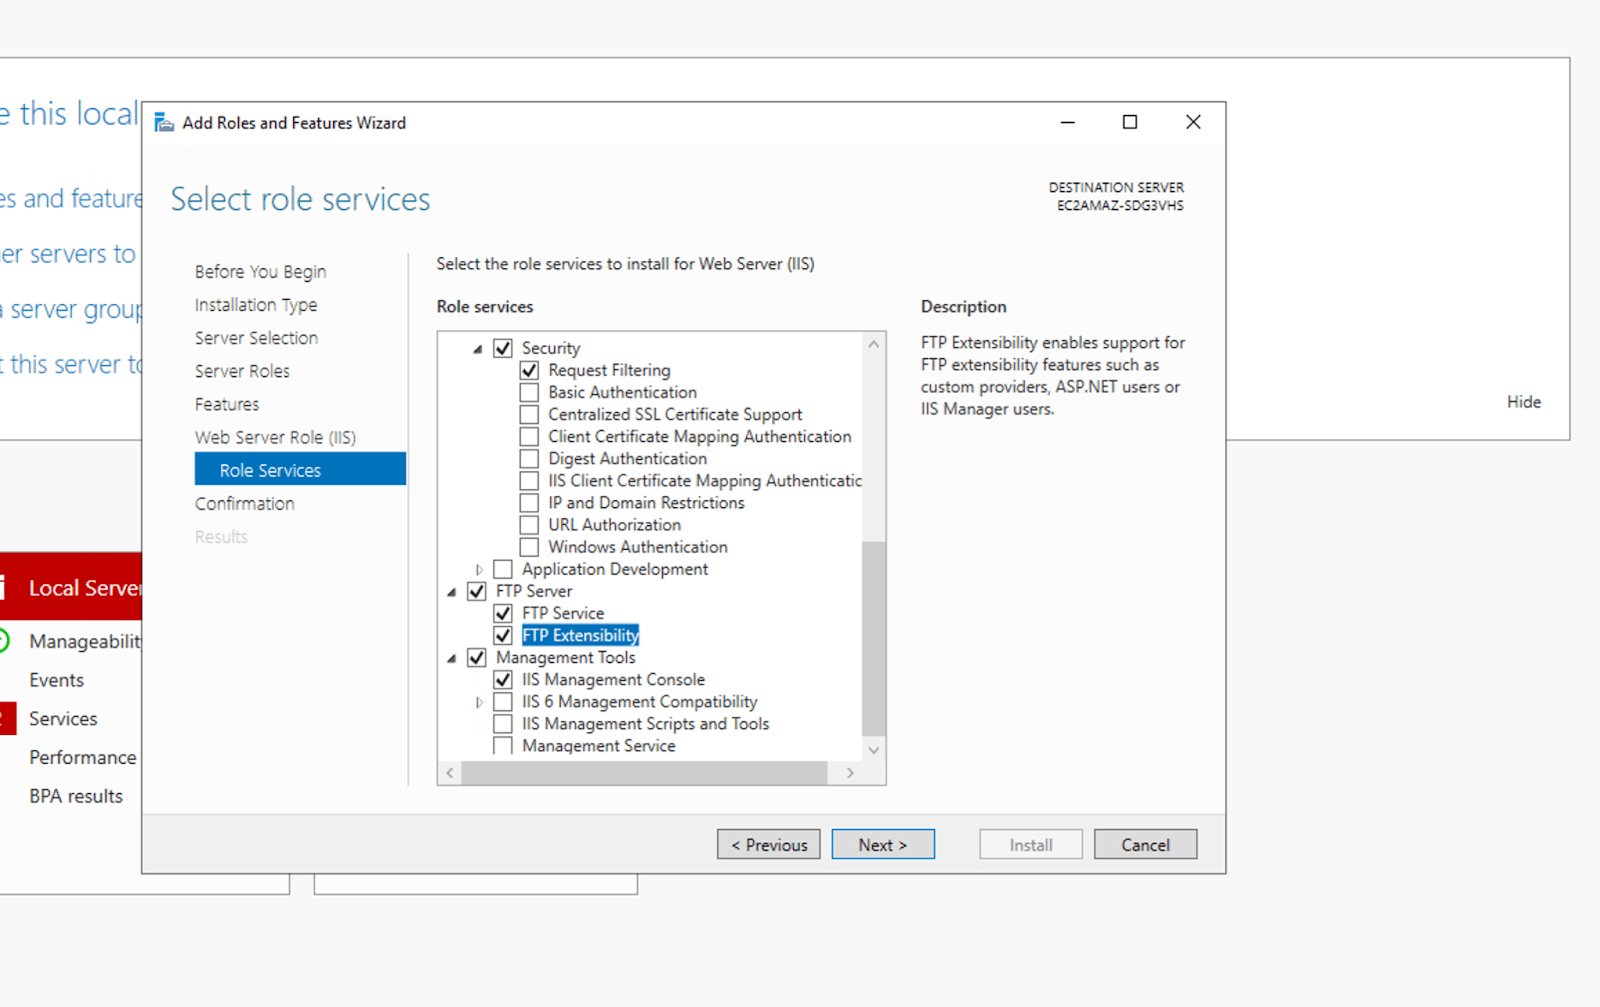1600x1007 pixels.
Task: Click role services scroll down arrow
Action: pos(874,750)
